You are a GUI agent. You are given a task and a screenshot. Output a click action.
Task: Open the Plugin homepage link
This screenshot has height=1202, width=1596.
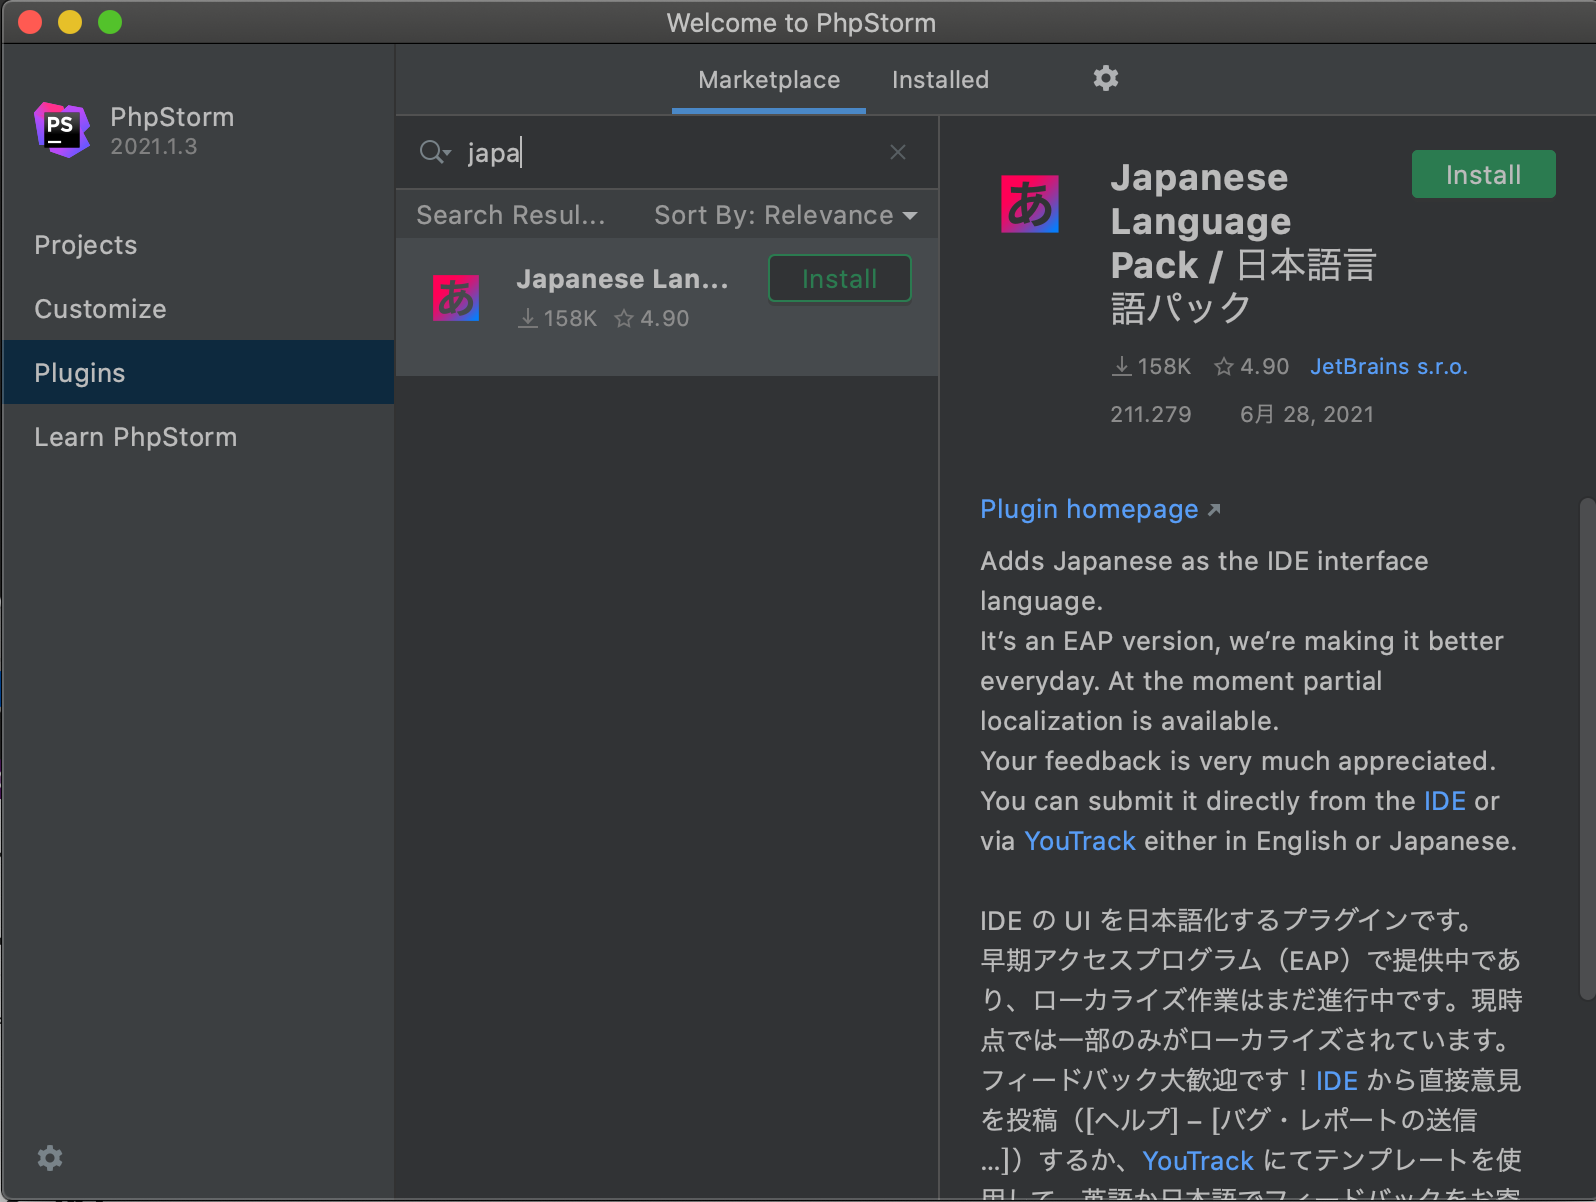point(1089,509)
